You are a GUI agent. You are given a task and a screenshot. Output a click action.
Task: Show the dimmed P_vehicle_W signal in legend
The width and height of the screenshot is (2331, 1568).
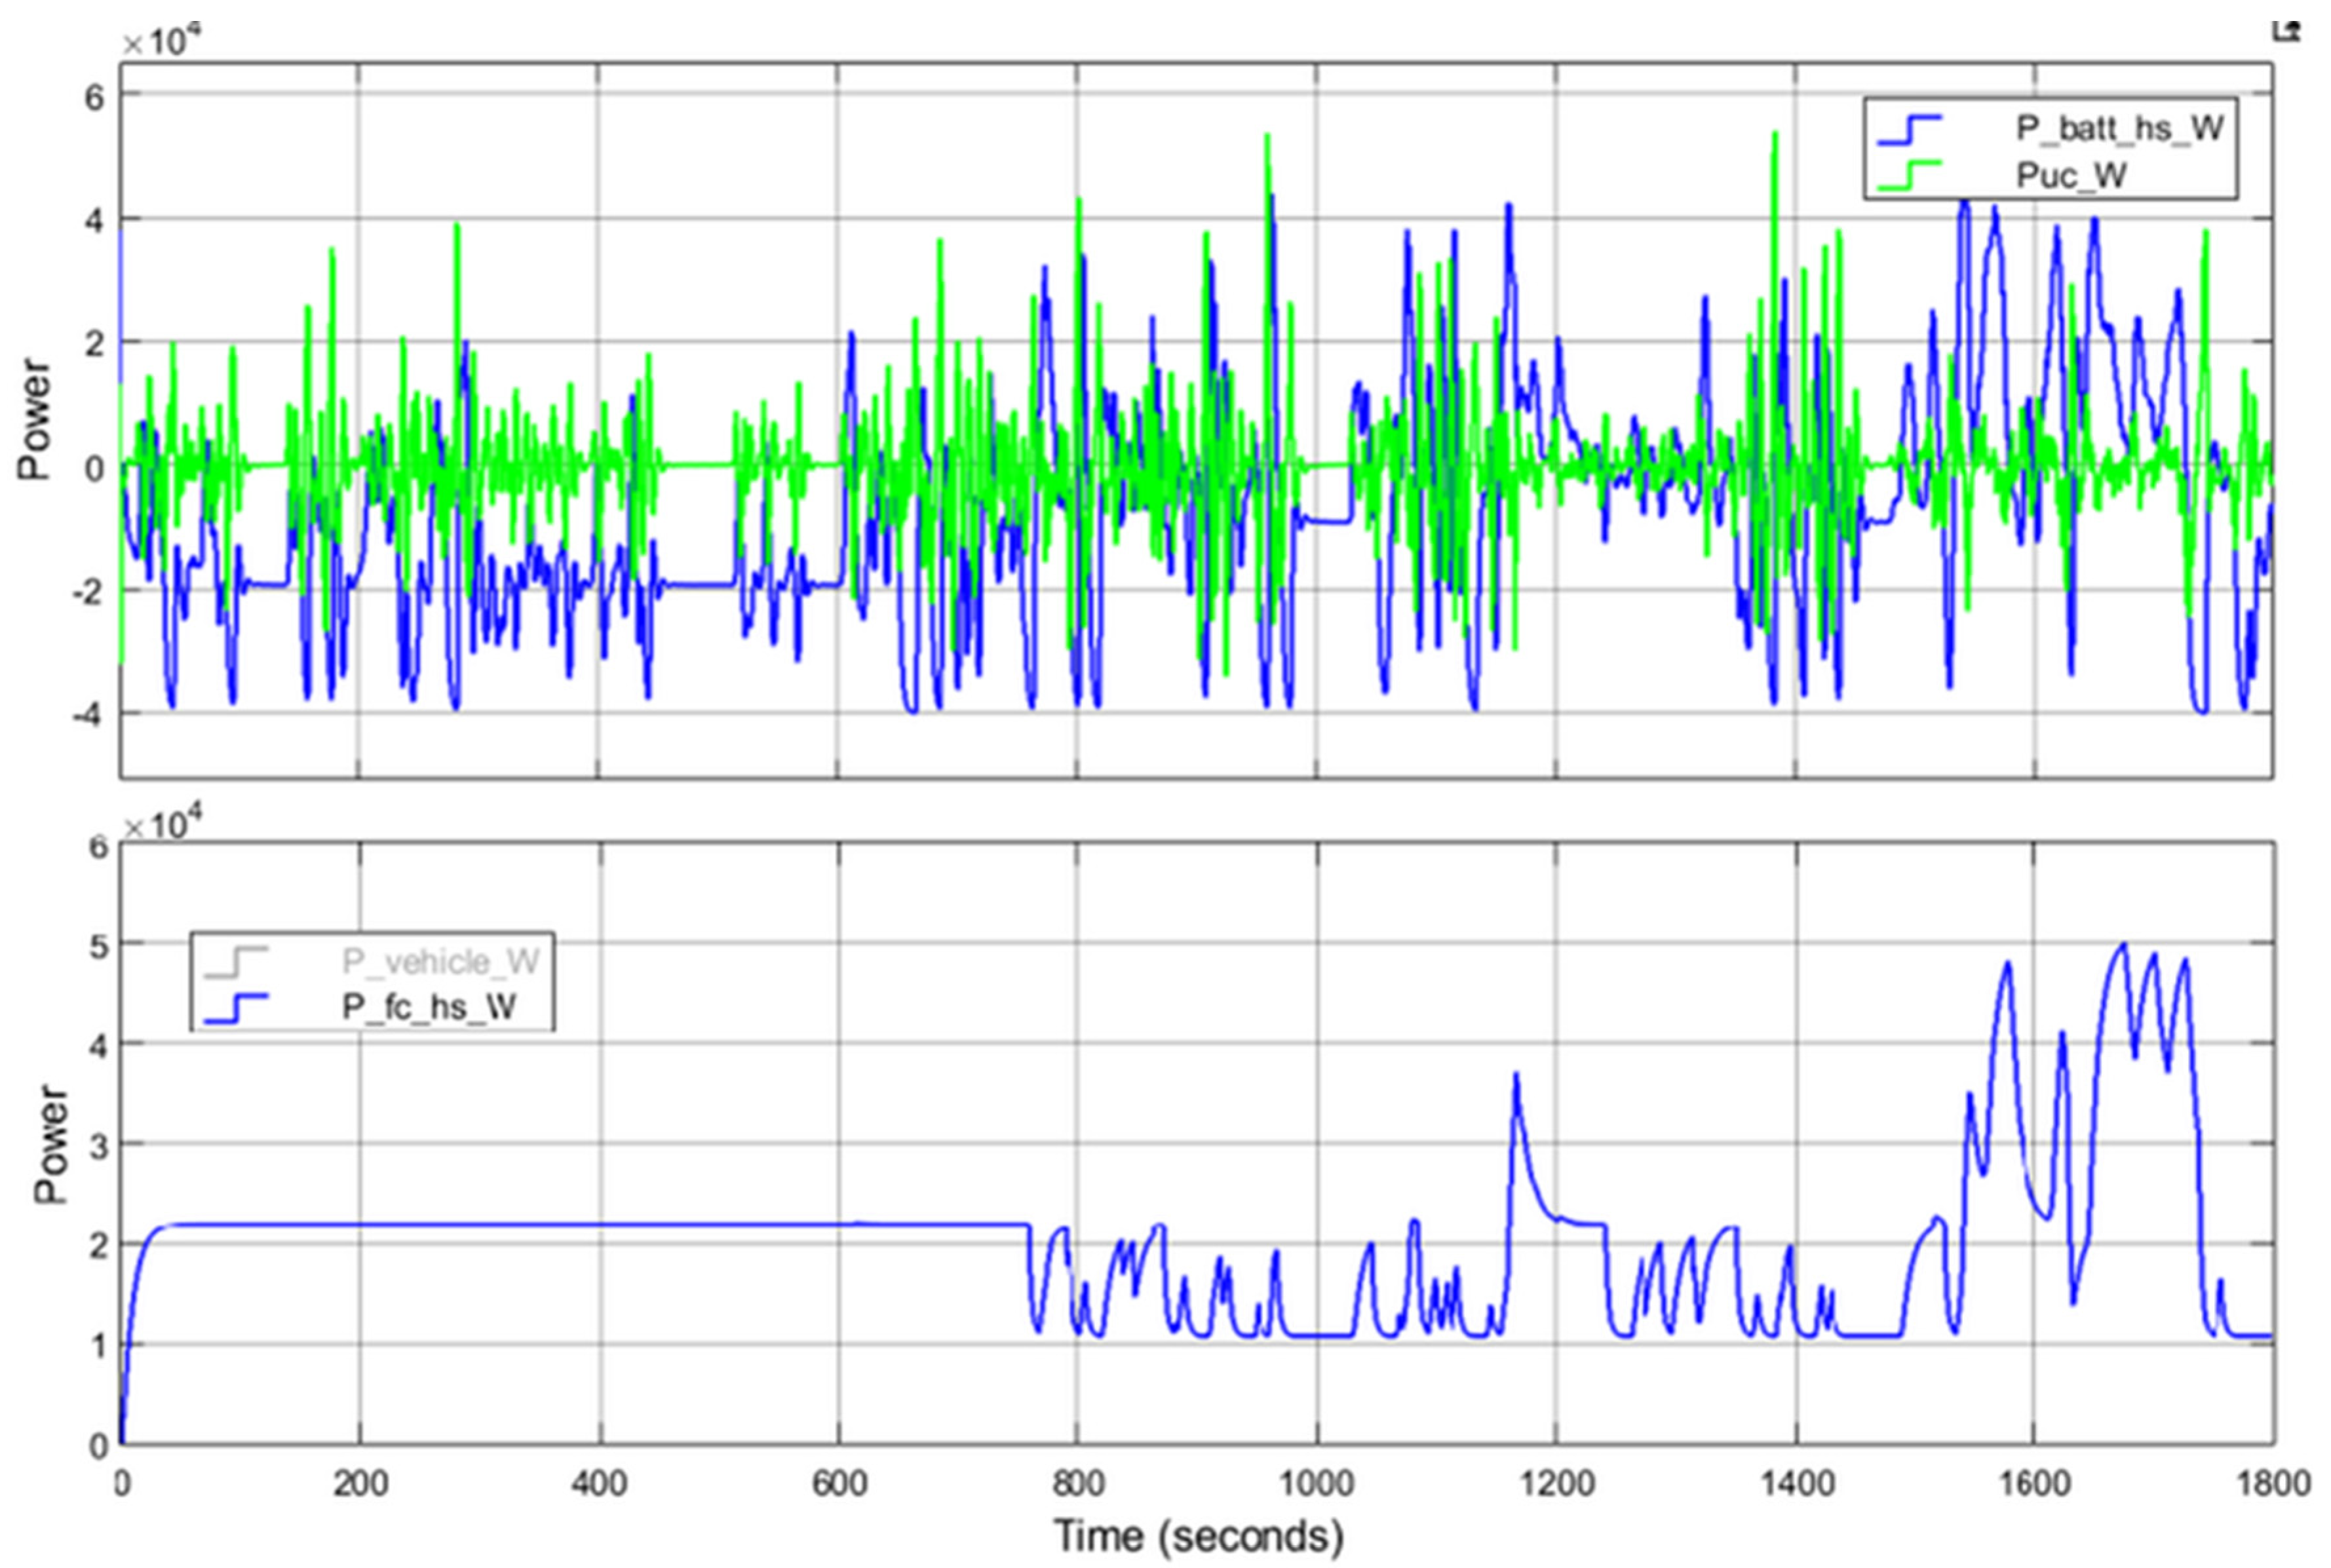[440, 962]
